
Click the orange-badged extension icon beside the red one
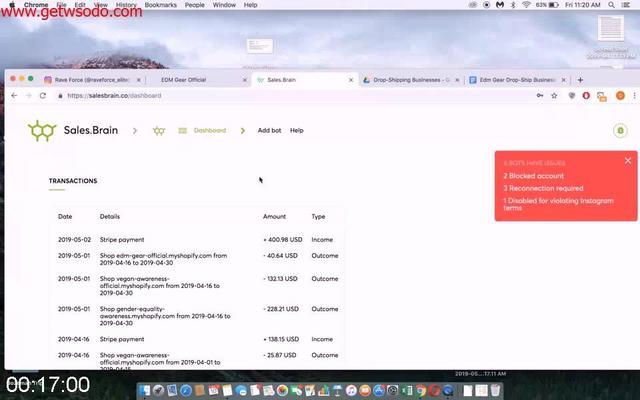602,96
